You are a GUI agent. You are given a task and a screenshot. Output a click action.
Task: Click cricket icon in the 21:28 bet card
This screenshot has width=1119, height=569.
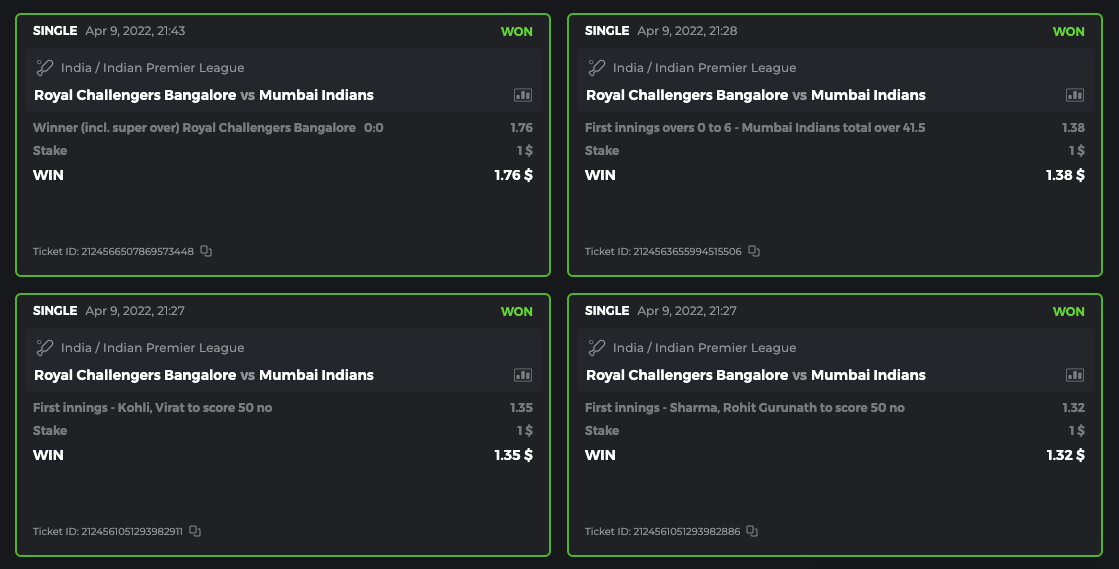pos(597,68)
